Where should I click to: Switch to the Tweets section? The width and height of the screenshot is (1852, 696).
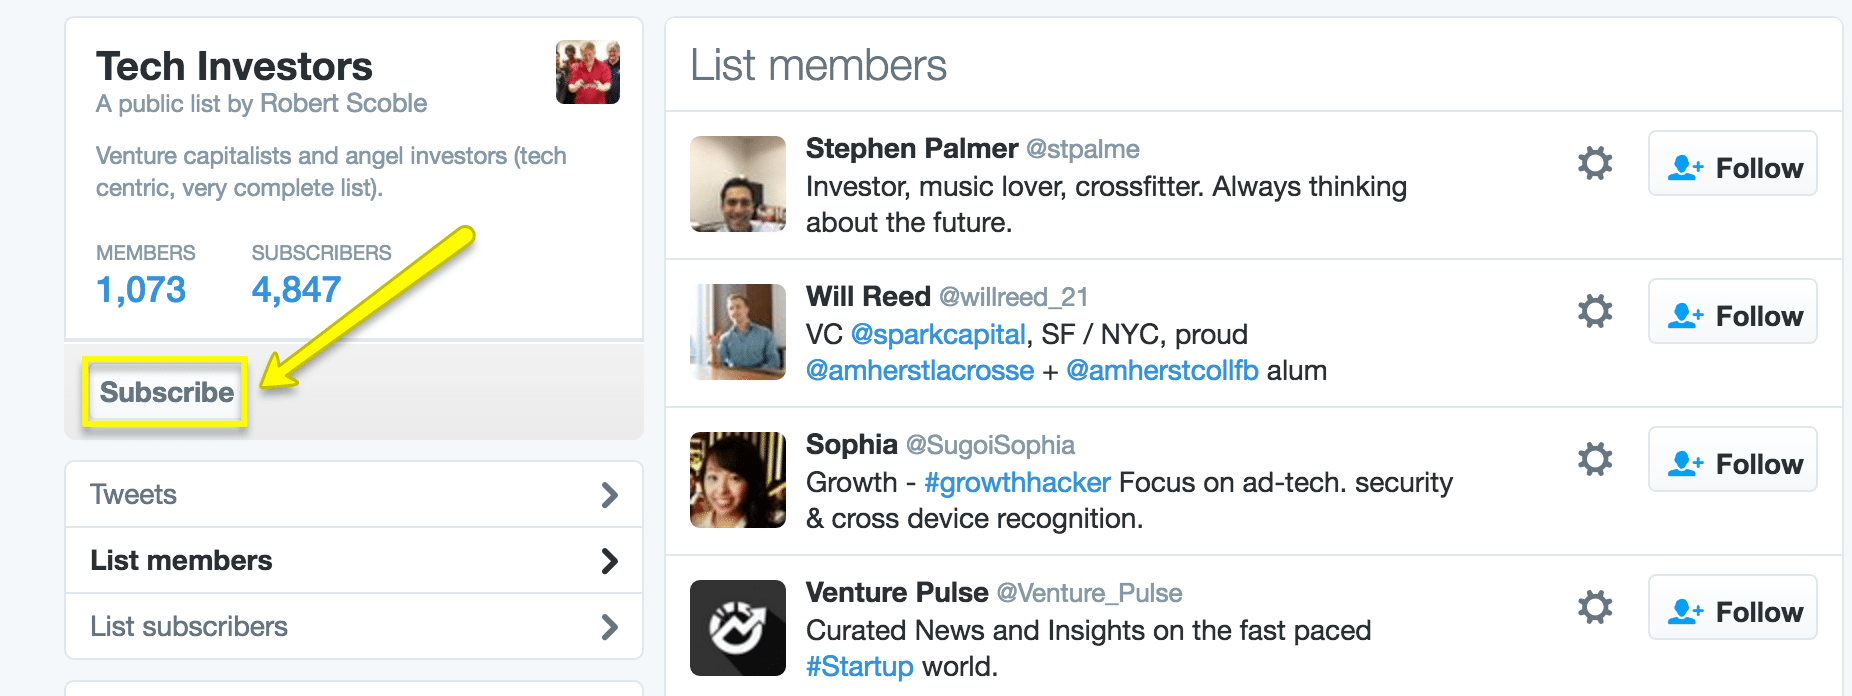[134, 495]
